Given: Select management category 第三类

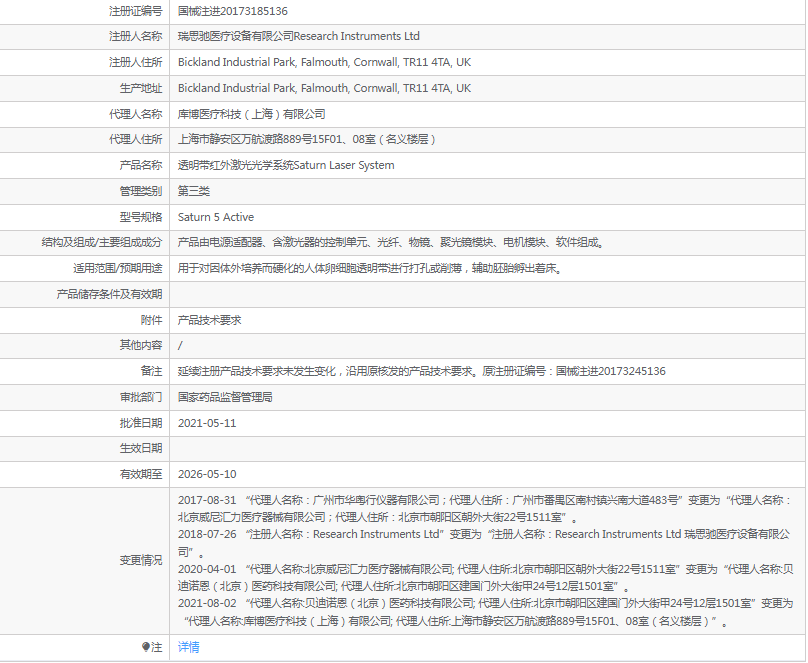Looking at the screenshot, I should coord(194,191).
